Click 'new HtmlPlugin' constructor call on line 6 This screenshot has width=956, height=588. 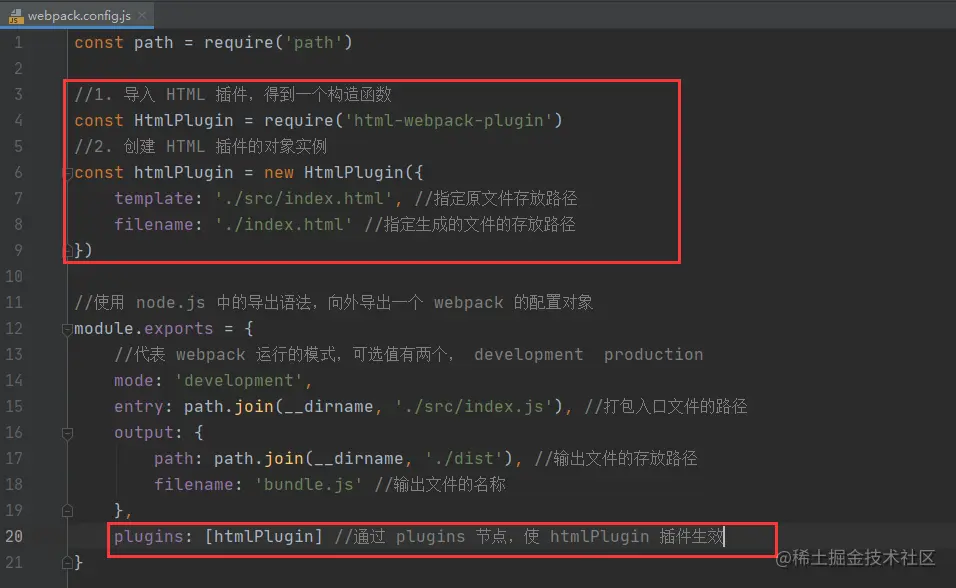pyautogui.click(x=334, y=173)
